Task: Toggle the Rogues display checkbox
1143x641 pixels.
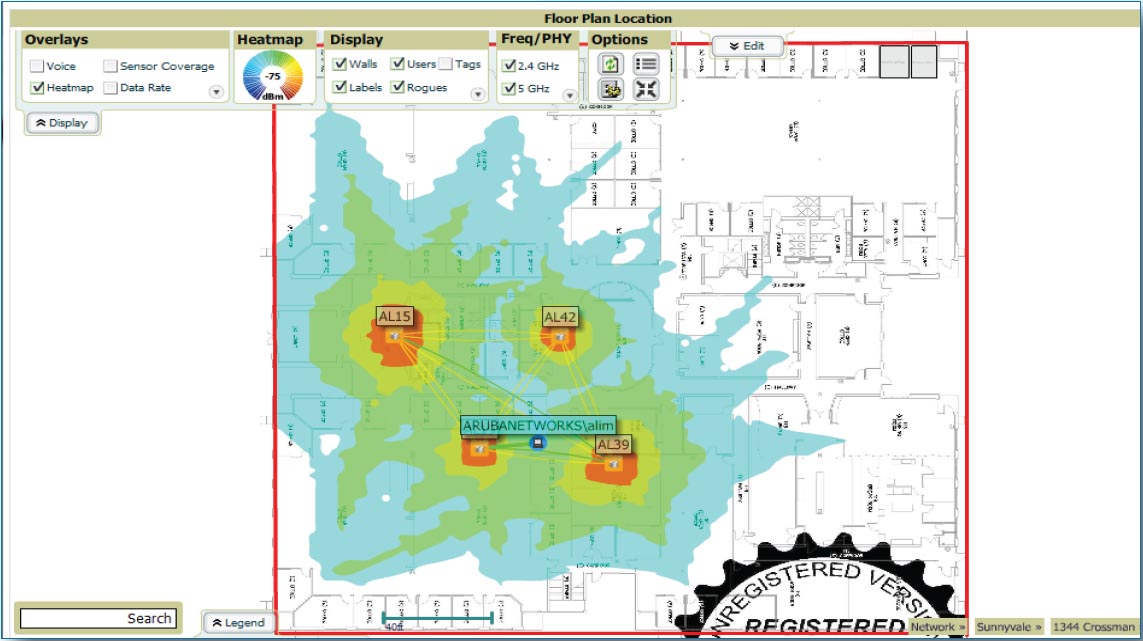Action: (x=397, y=87)
